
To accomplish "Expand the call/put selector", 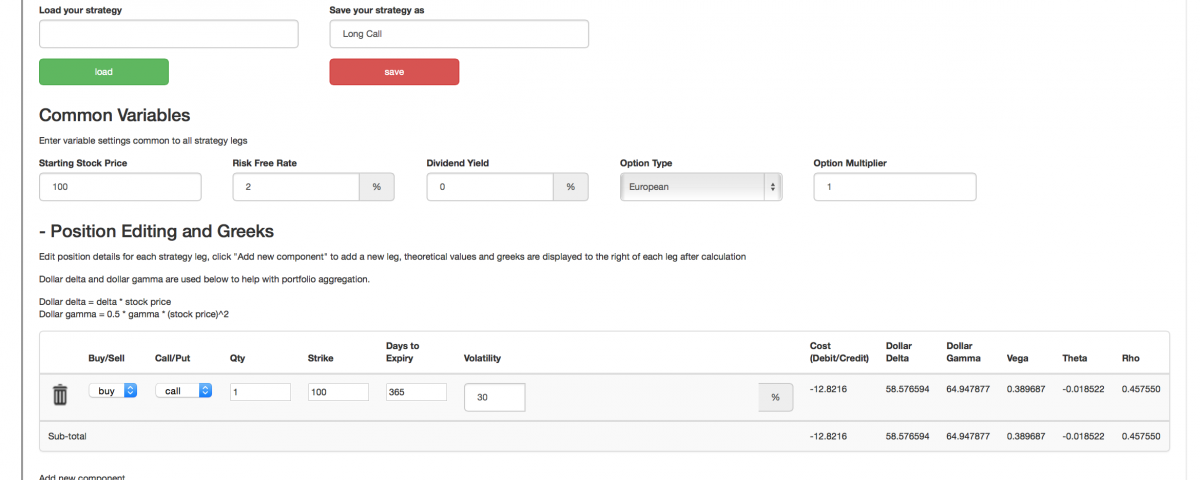I will (184, 391).
